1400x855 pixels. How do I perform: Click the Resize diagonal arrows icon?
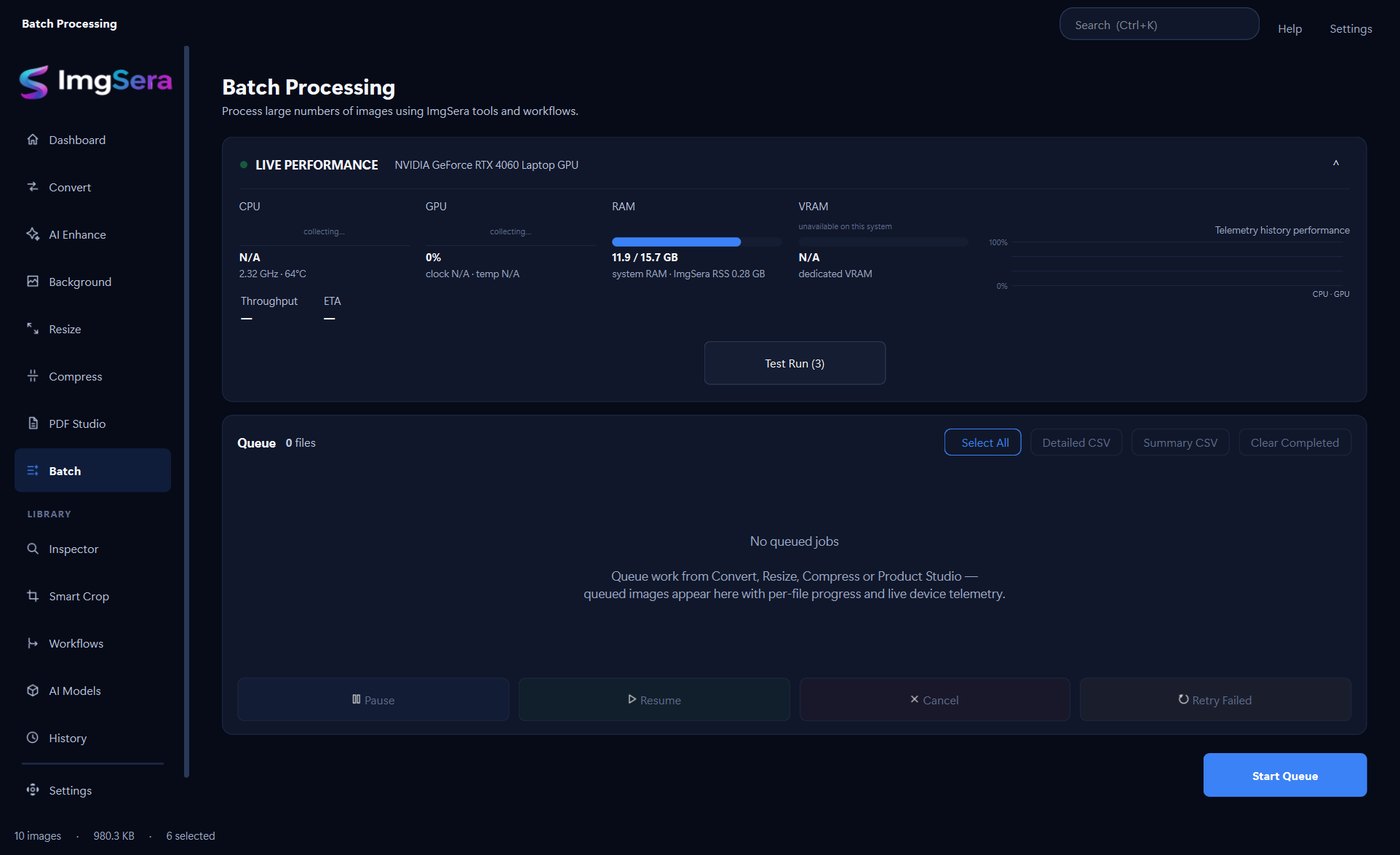click(x=33, y=329)
